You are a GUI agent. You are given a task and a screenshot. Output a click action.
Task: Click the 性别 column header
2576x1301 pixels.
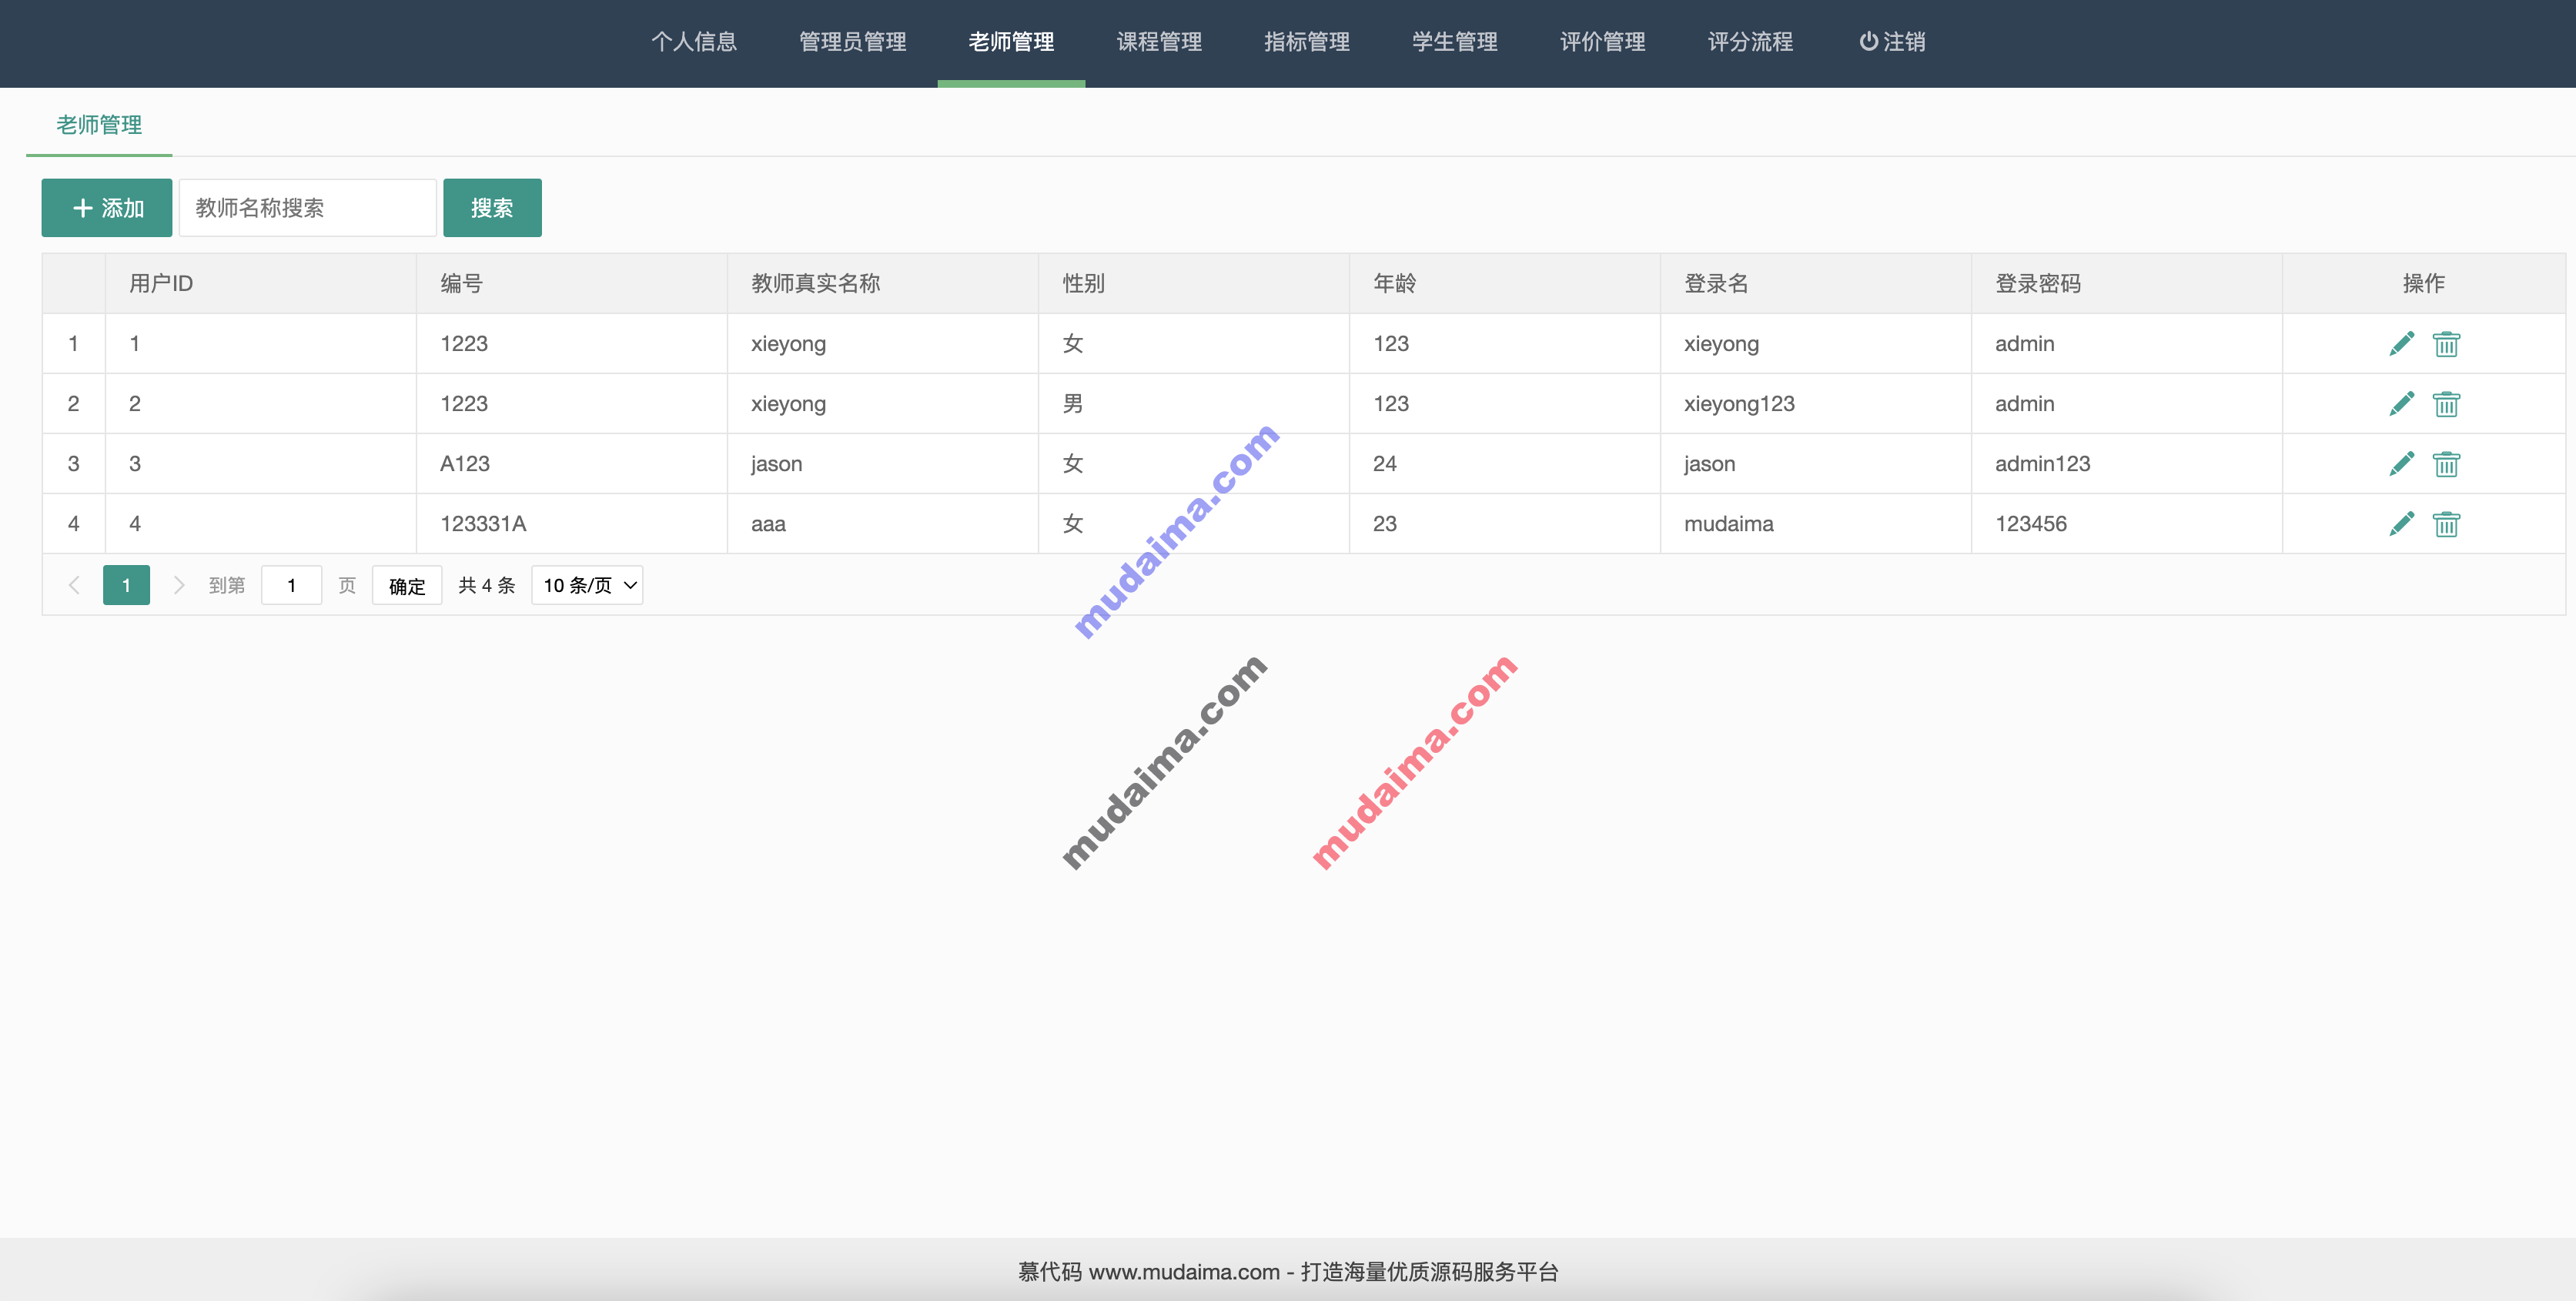coord(1194,284)
